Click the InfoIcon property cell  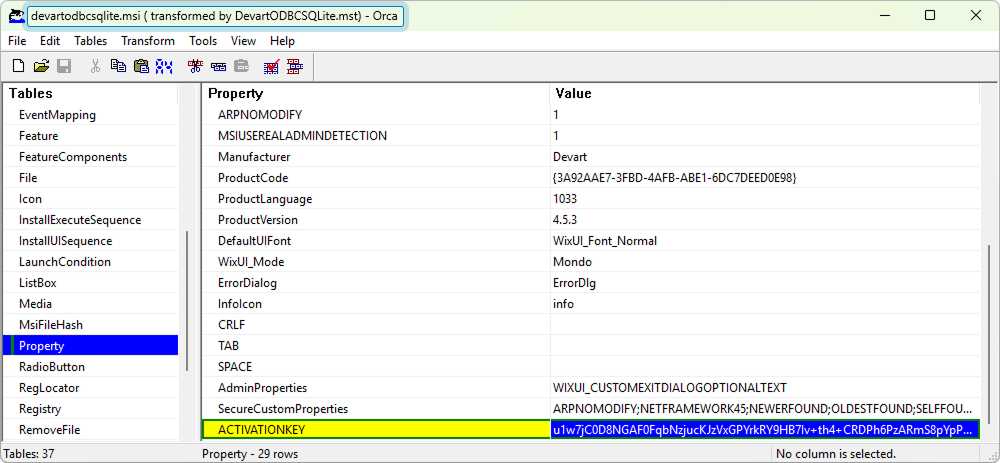[376, 304]
